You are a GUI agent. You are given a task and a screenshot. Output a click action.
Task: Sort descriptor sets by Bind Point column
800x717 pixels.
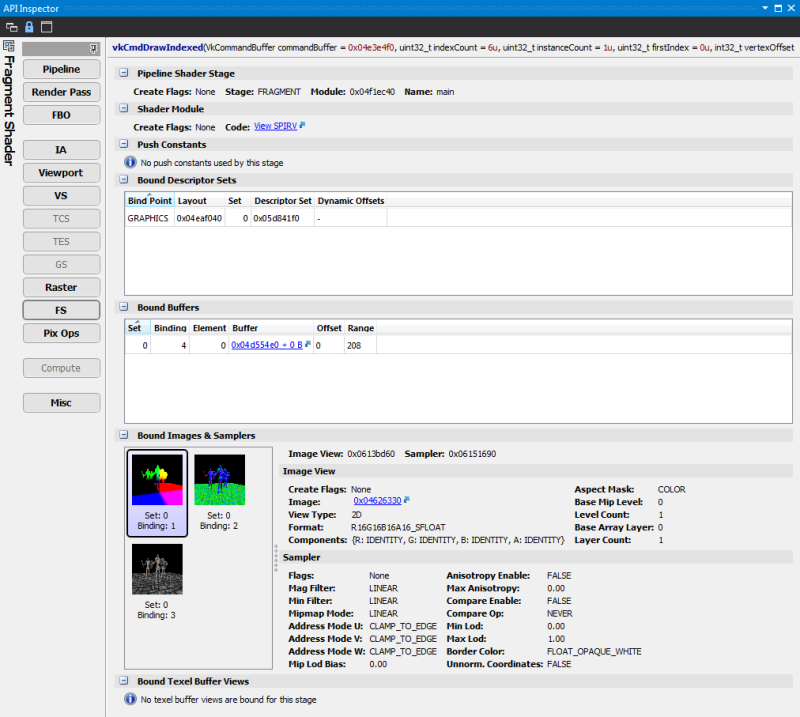[x=148, y=201]
